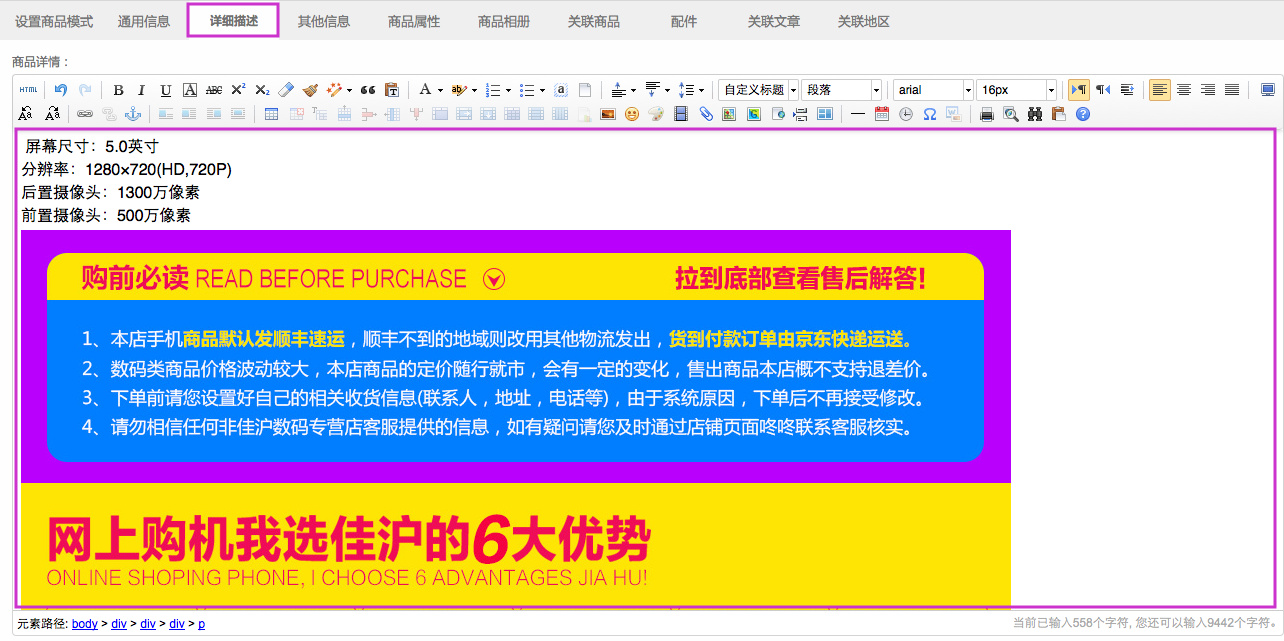1284x641 pixels.
Task: Click the select all icon
Action: [x=561, y=90]
